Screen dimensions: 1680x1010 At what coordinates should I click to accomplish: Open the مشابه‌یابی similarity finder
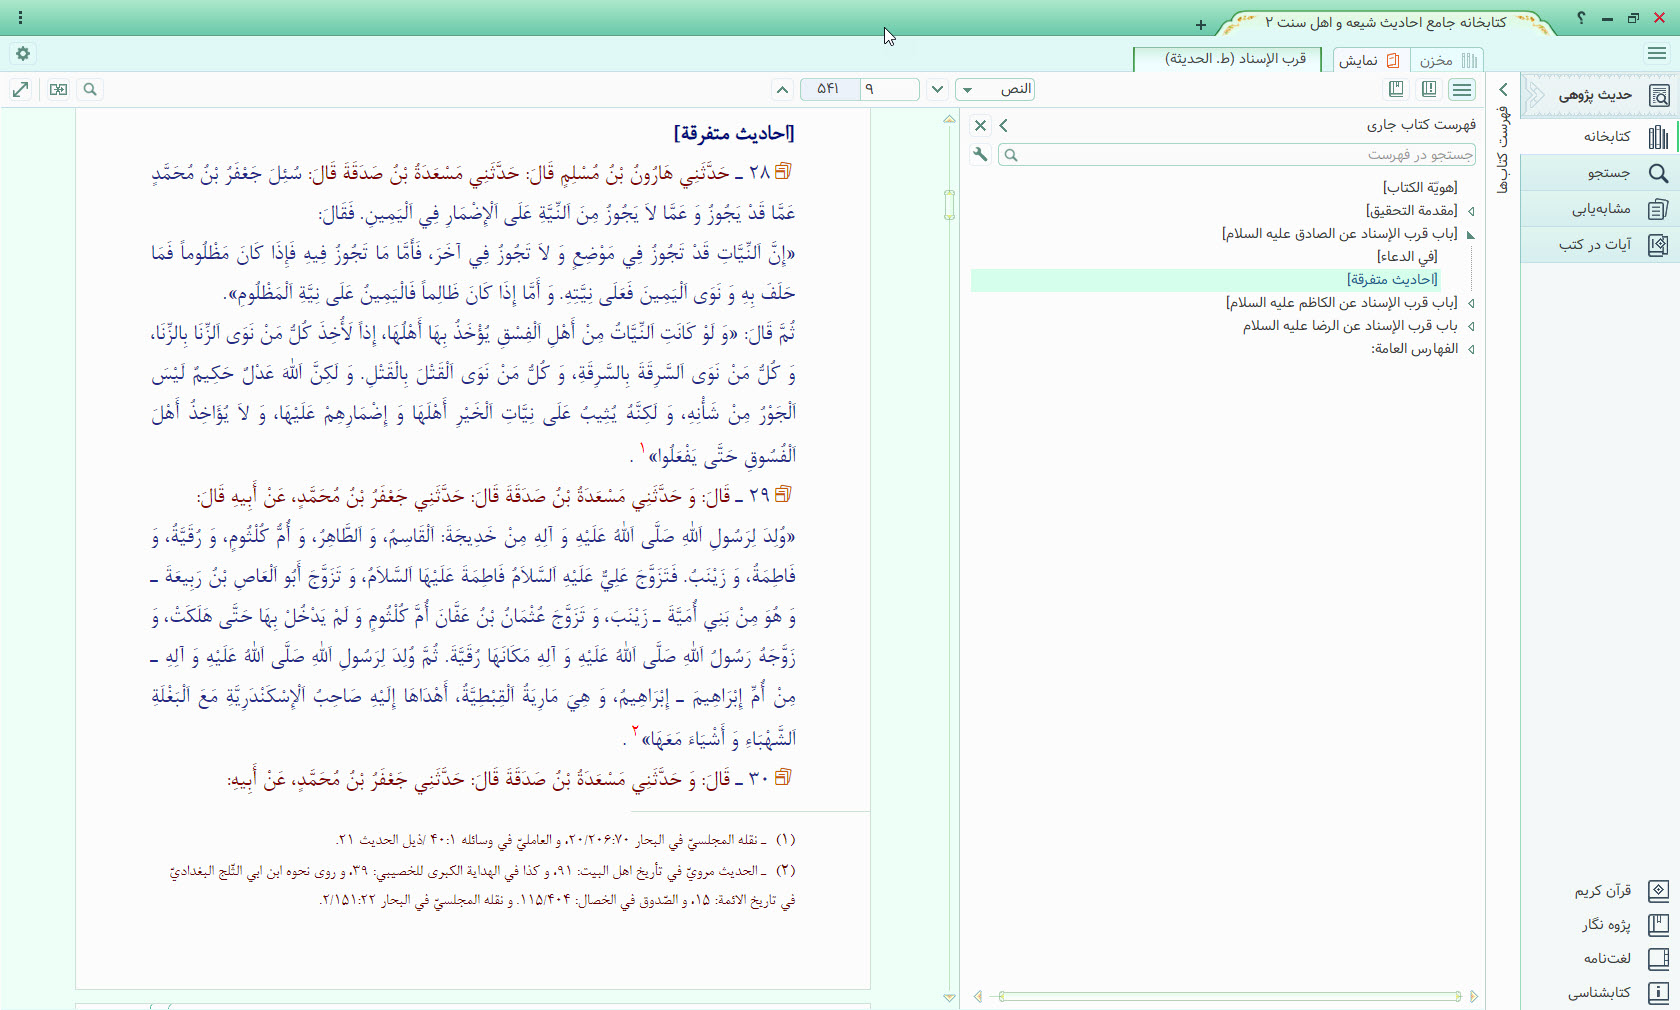coord(1600,209)
